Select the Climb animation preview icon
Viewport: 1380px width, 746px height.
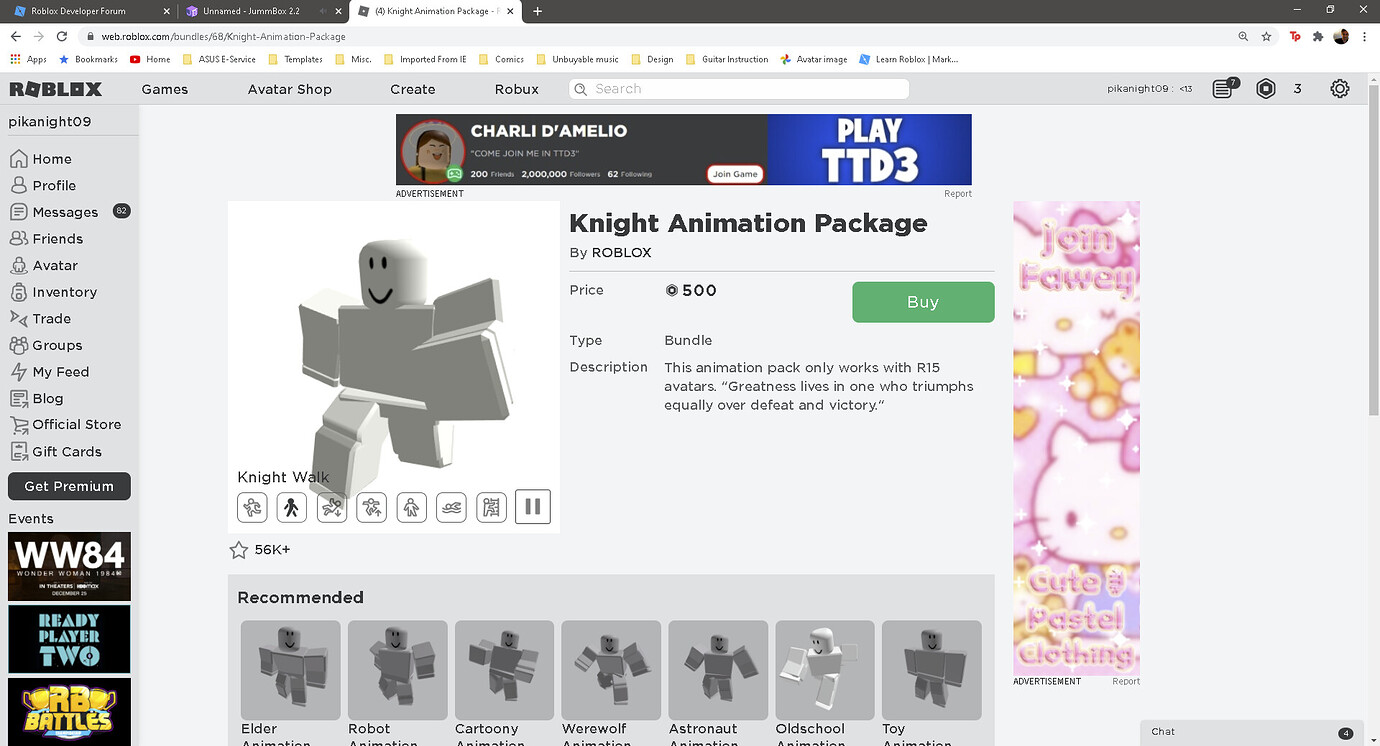pos(491,507)
